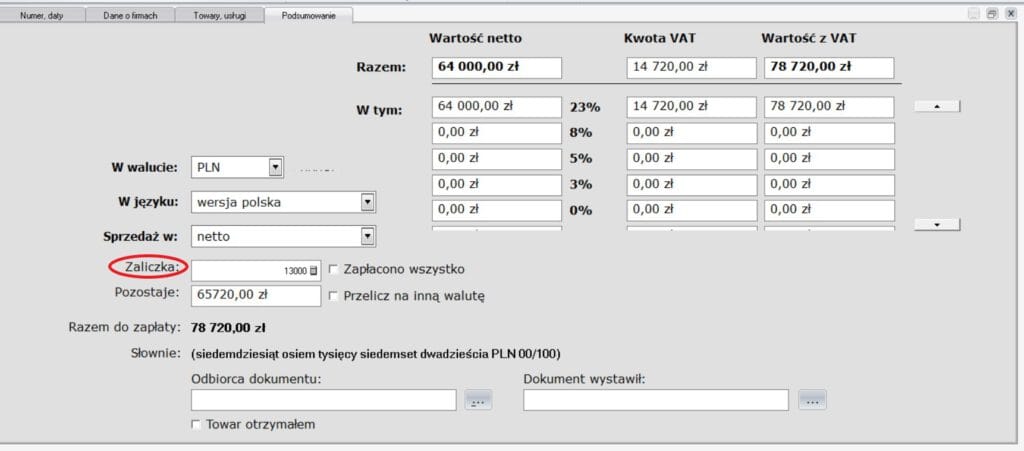
Task: Tick the Przelicz na inną walutę checkbox
Action: click(x=334, y=295)
